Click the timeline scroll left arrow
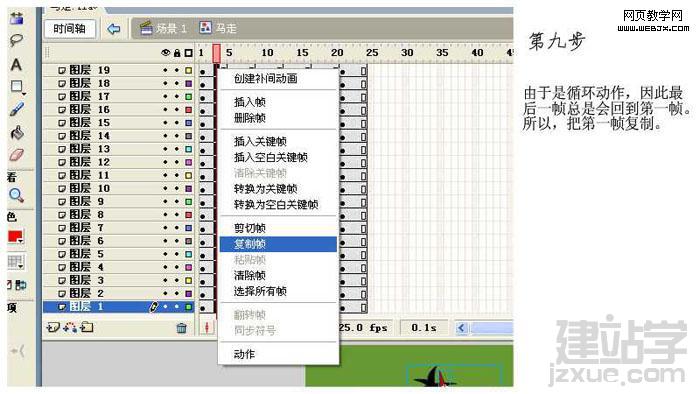700x394 pixels. tap(461, 328)
